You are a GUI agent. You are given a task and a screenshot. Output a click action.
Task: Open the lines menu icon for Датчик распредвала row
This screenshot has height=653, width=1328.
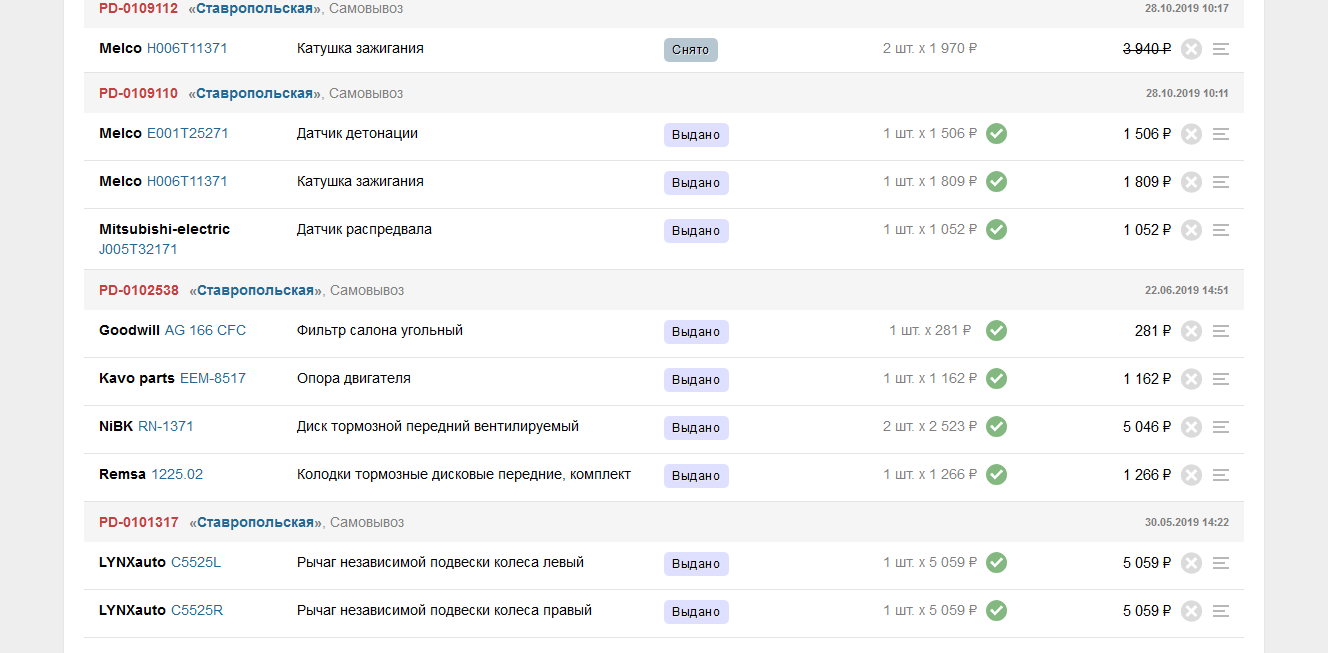coord(1221,230)
